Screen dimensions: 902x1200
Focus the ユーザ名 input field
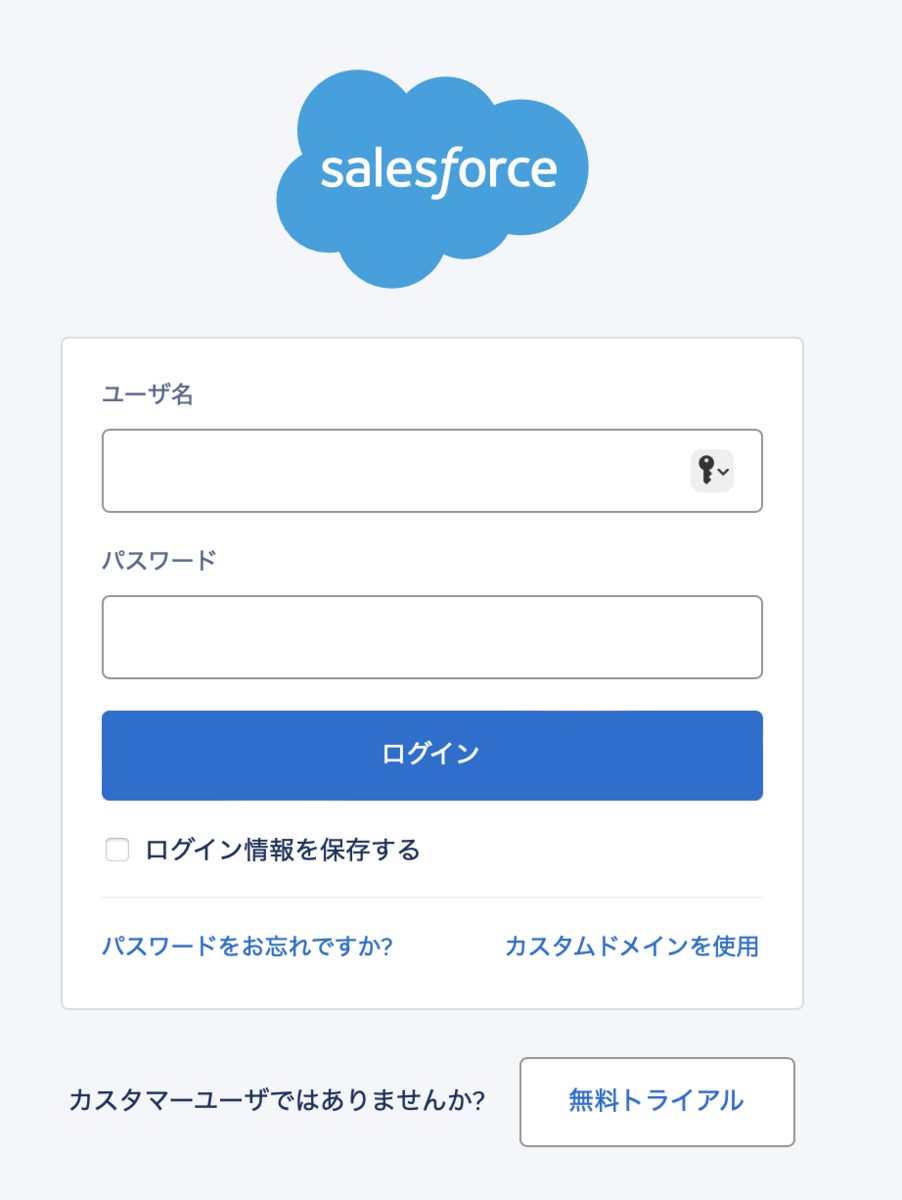click(390, 471)
